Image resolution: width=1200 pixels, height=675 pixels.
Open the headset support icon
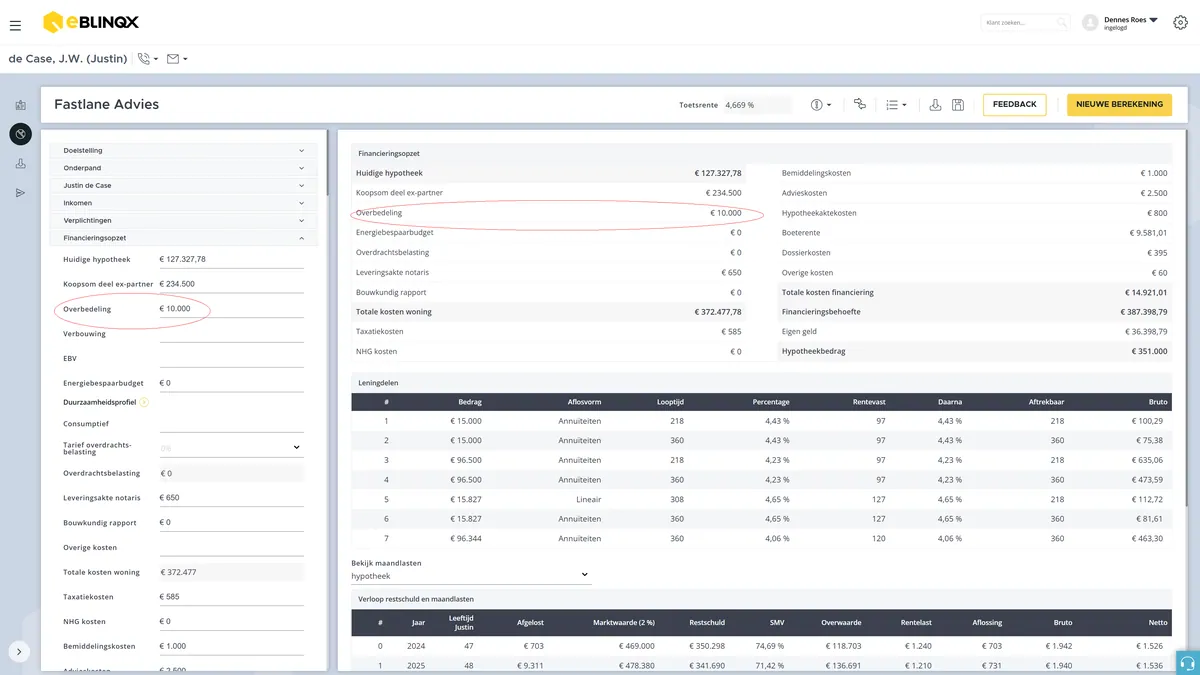click(1187, 662)
